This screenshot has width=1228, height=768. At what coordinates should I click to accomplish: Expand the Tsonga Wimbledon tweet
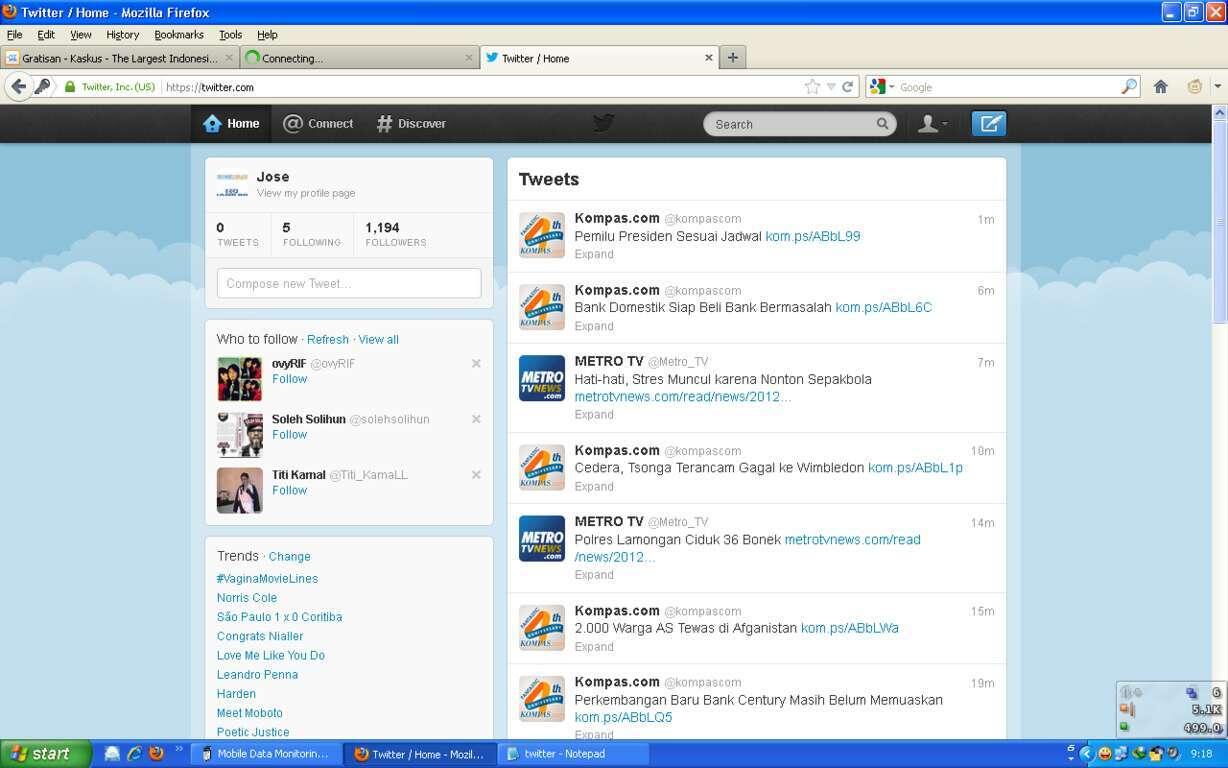click(594, 486)
